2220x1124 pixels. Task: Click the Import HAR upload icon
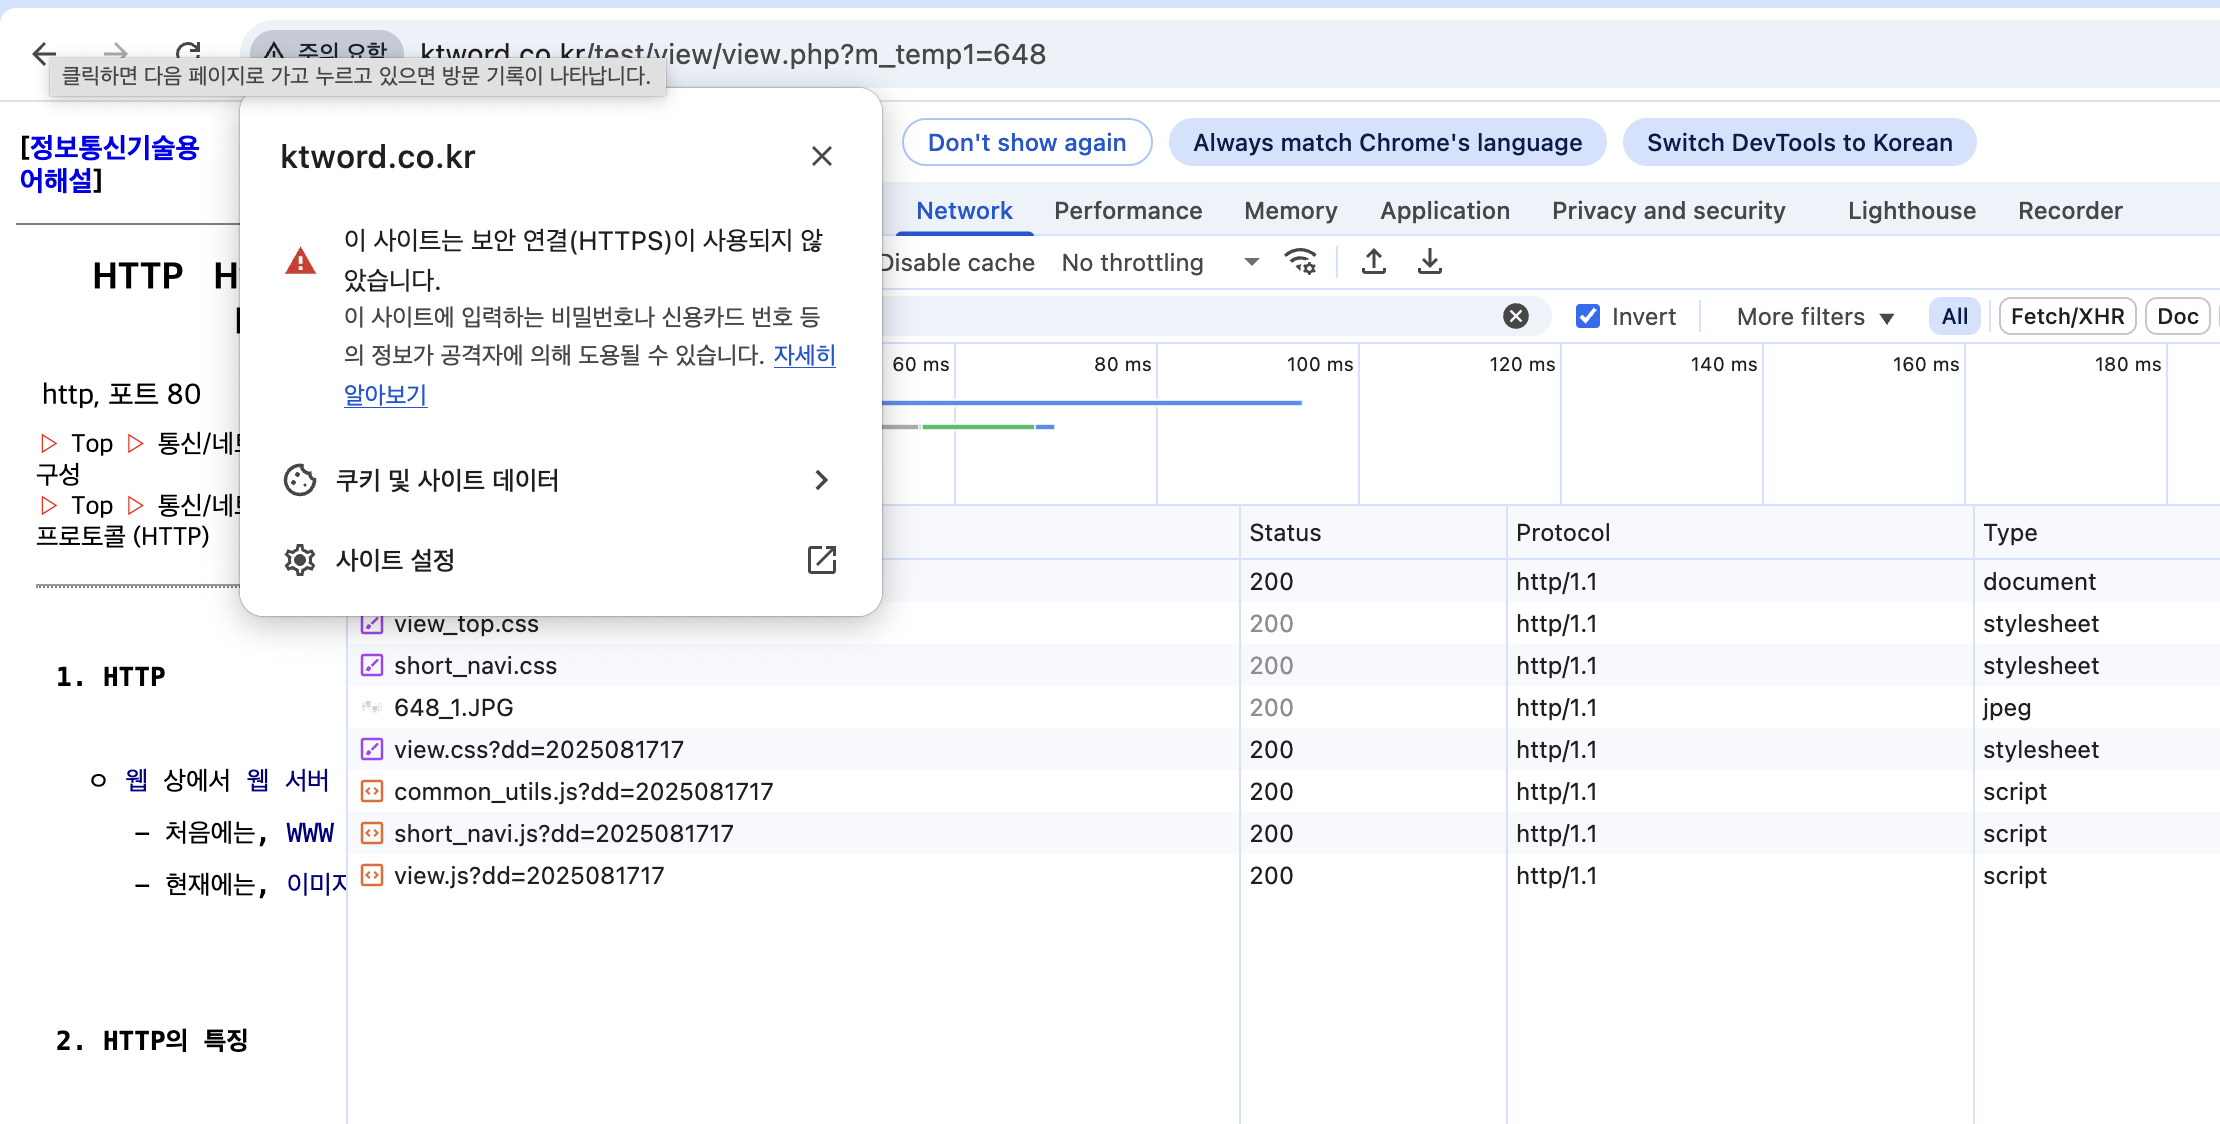[1374, 262]
